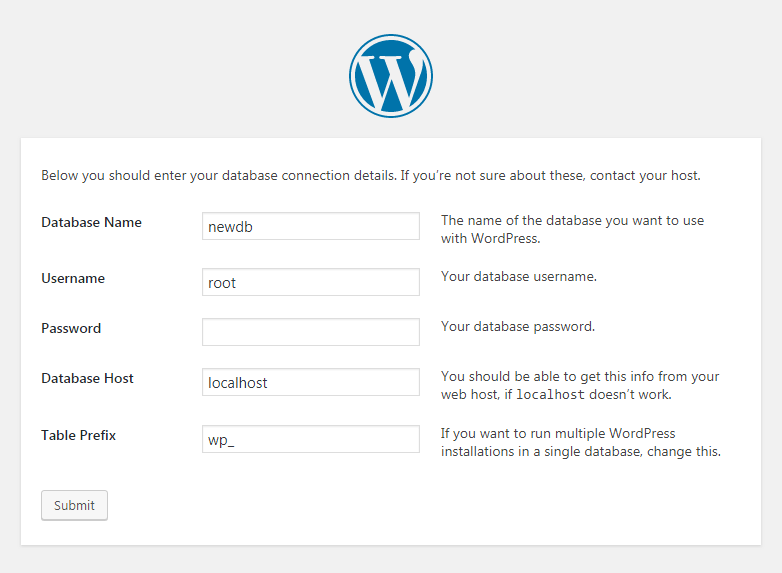Click the WordPress logo at top
The height and width of the screenshot is (573, 782).
391,76
